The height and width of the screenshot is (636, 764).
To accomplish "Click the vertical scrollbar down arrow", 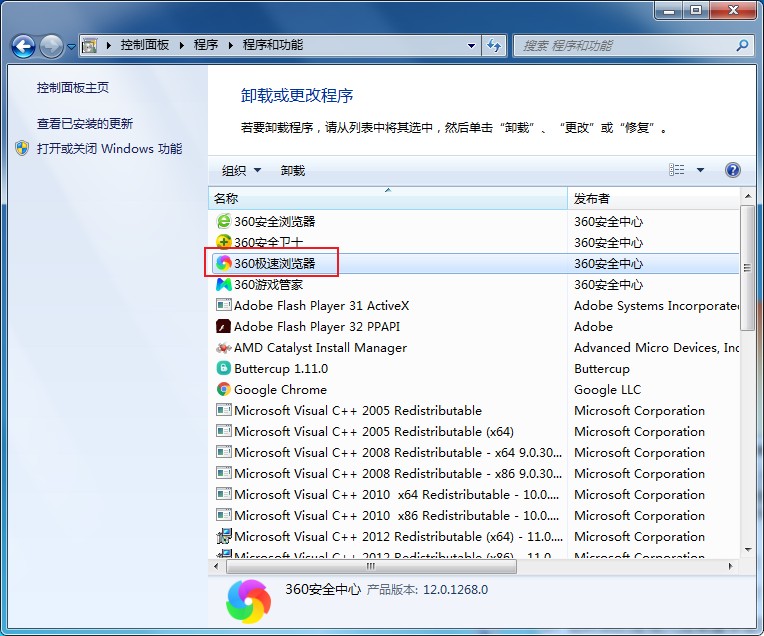I will point(748,550).
